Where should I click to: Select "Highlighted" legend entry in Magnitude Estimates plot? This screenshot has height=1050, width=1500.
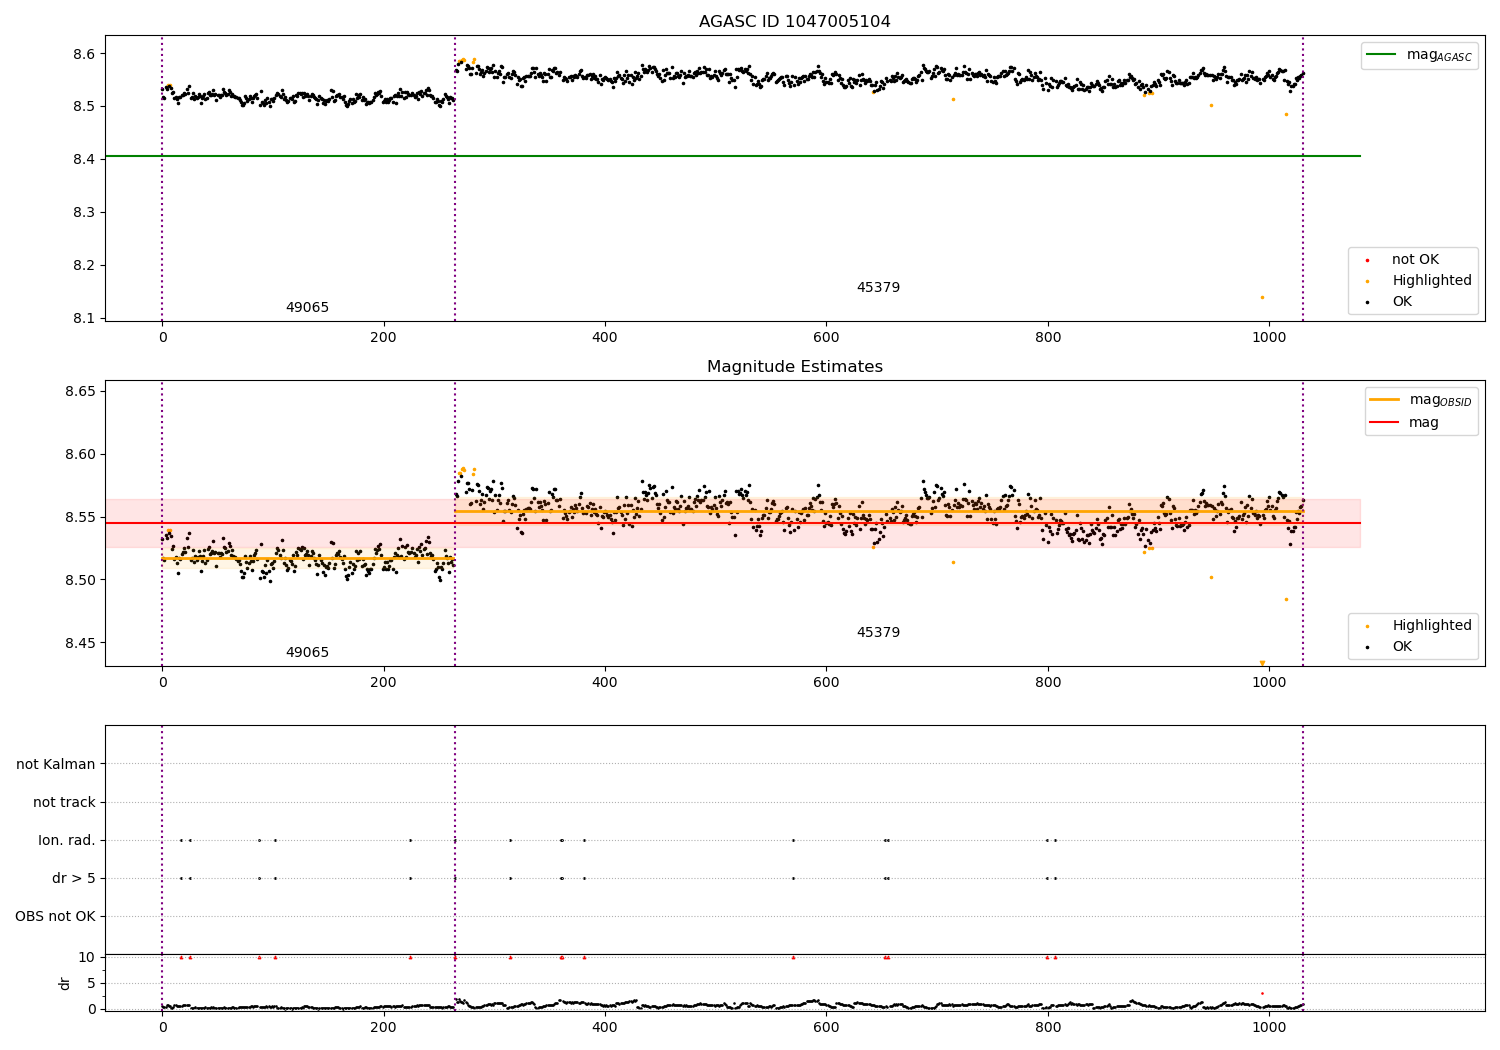pyautogui.click(x=1432, y=626)
